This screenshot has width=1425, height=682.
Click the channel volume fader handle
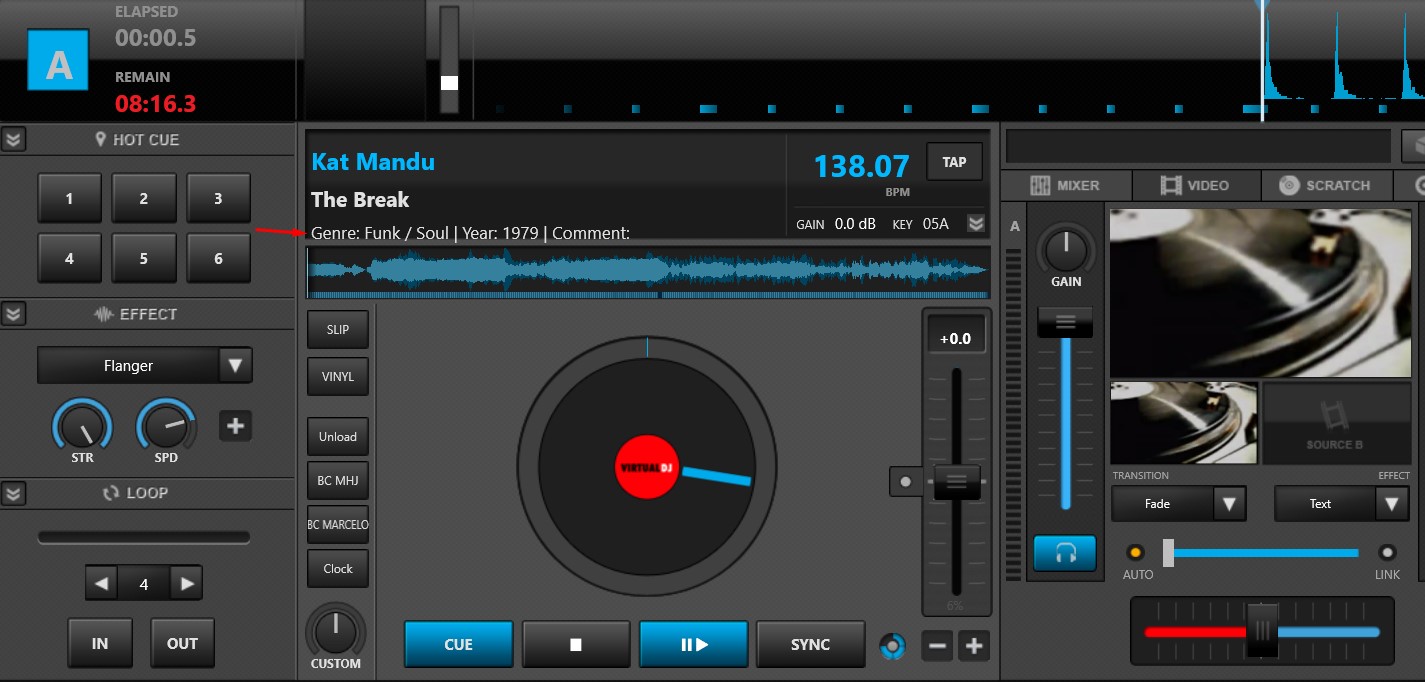pos(1065,322)
